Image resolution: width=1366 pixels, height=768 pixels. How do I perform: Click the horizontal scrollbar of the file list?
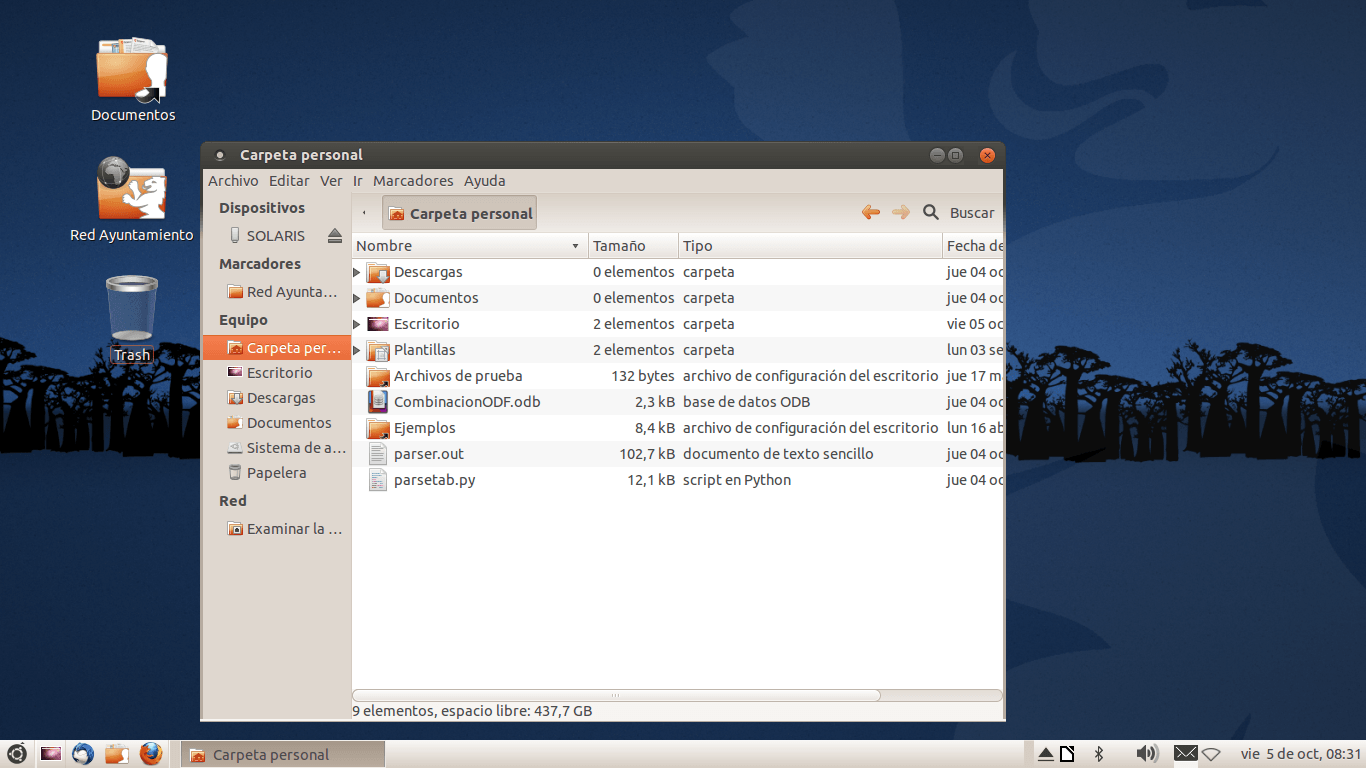[x=616, y=695]
